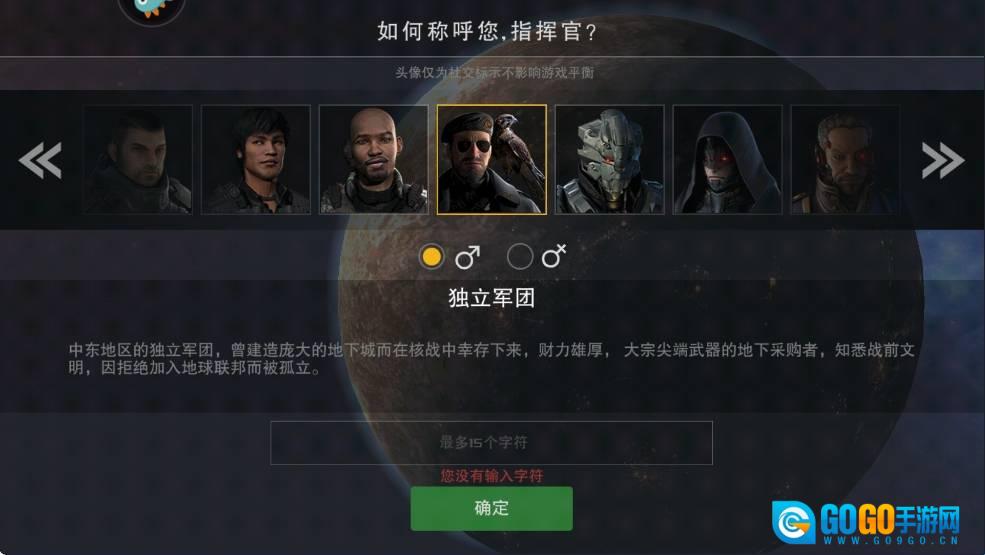985x555 pixels.
Task: Click the 独立军团 faction title
Action: (x=491, y=298)
